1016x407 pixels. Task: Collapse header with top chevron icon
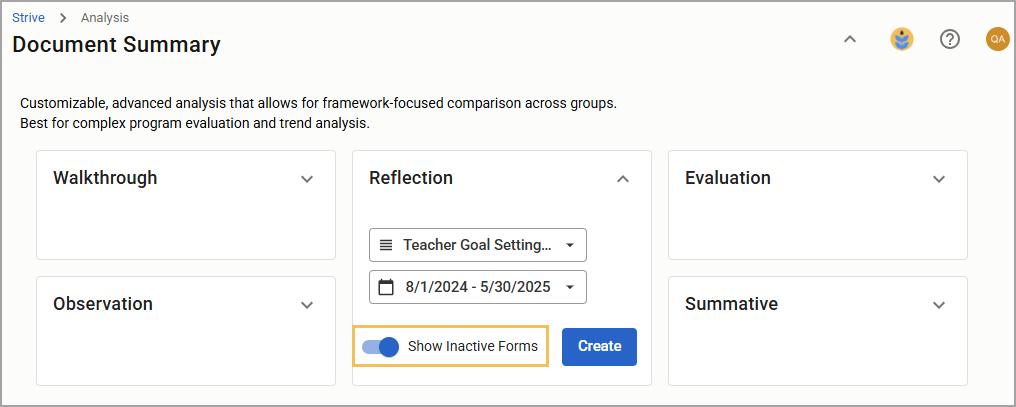point(850,40)
